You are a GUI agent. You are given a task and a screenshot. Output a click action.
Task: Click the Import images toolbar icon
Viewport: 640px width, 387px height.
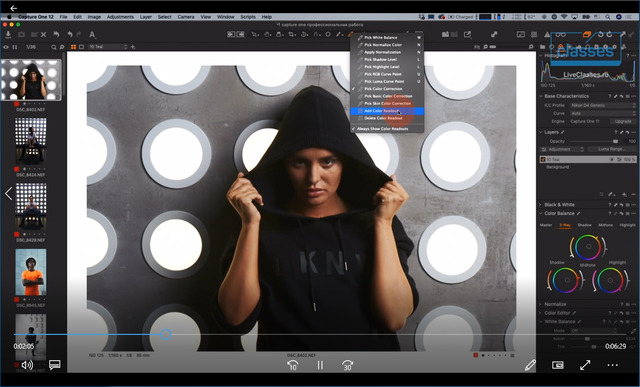(8, 35)
